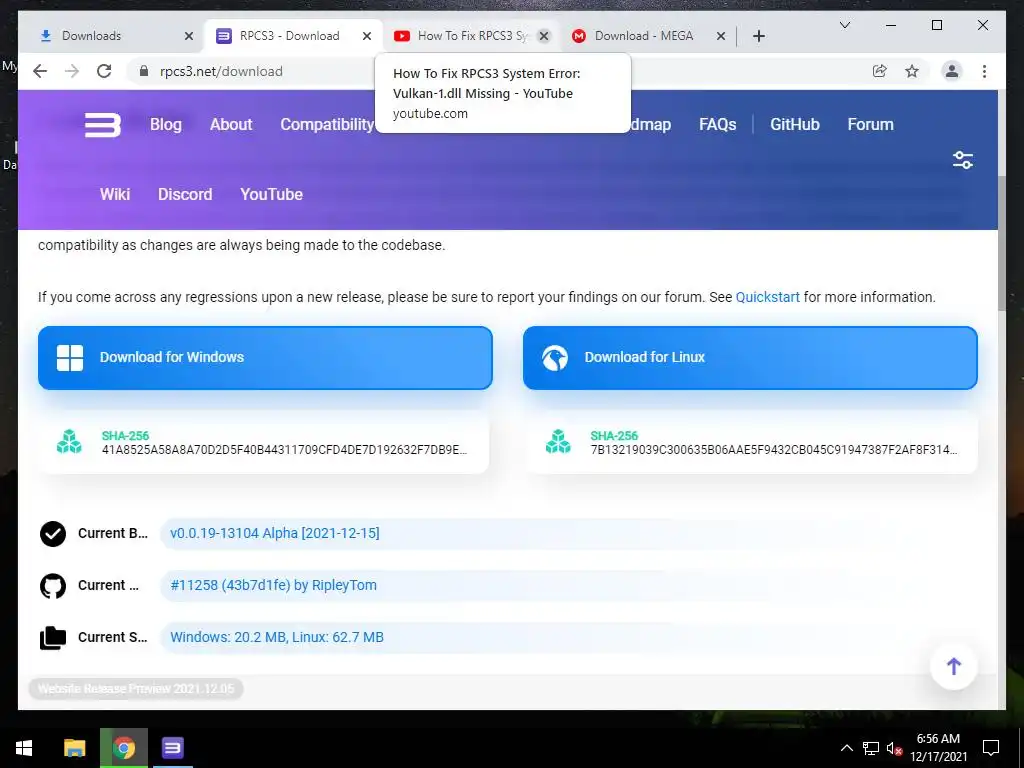Close the YouTube How To Fix tab

tap(543, 36)
